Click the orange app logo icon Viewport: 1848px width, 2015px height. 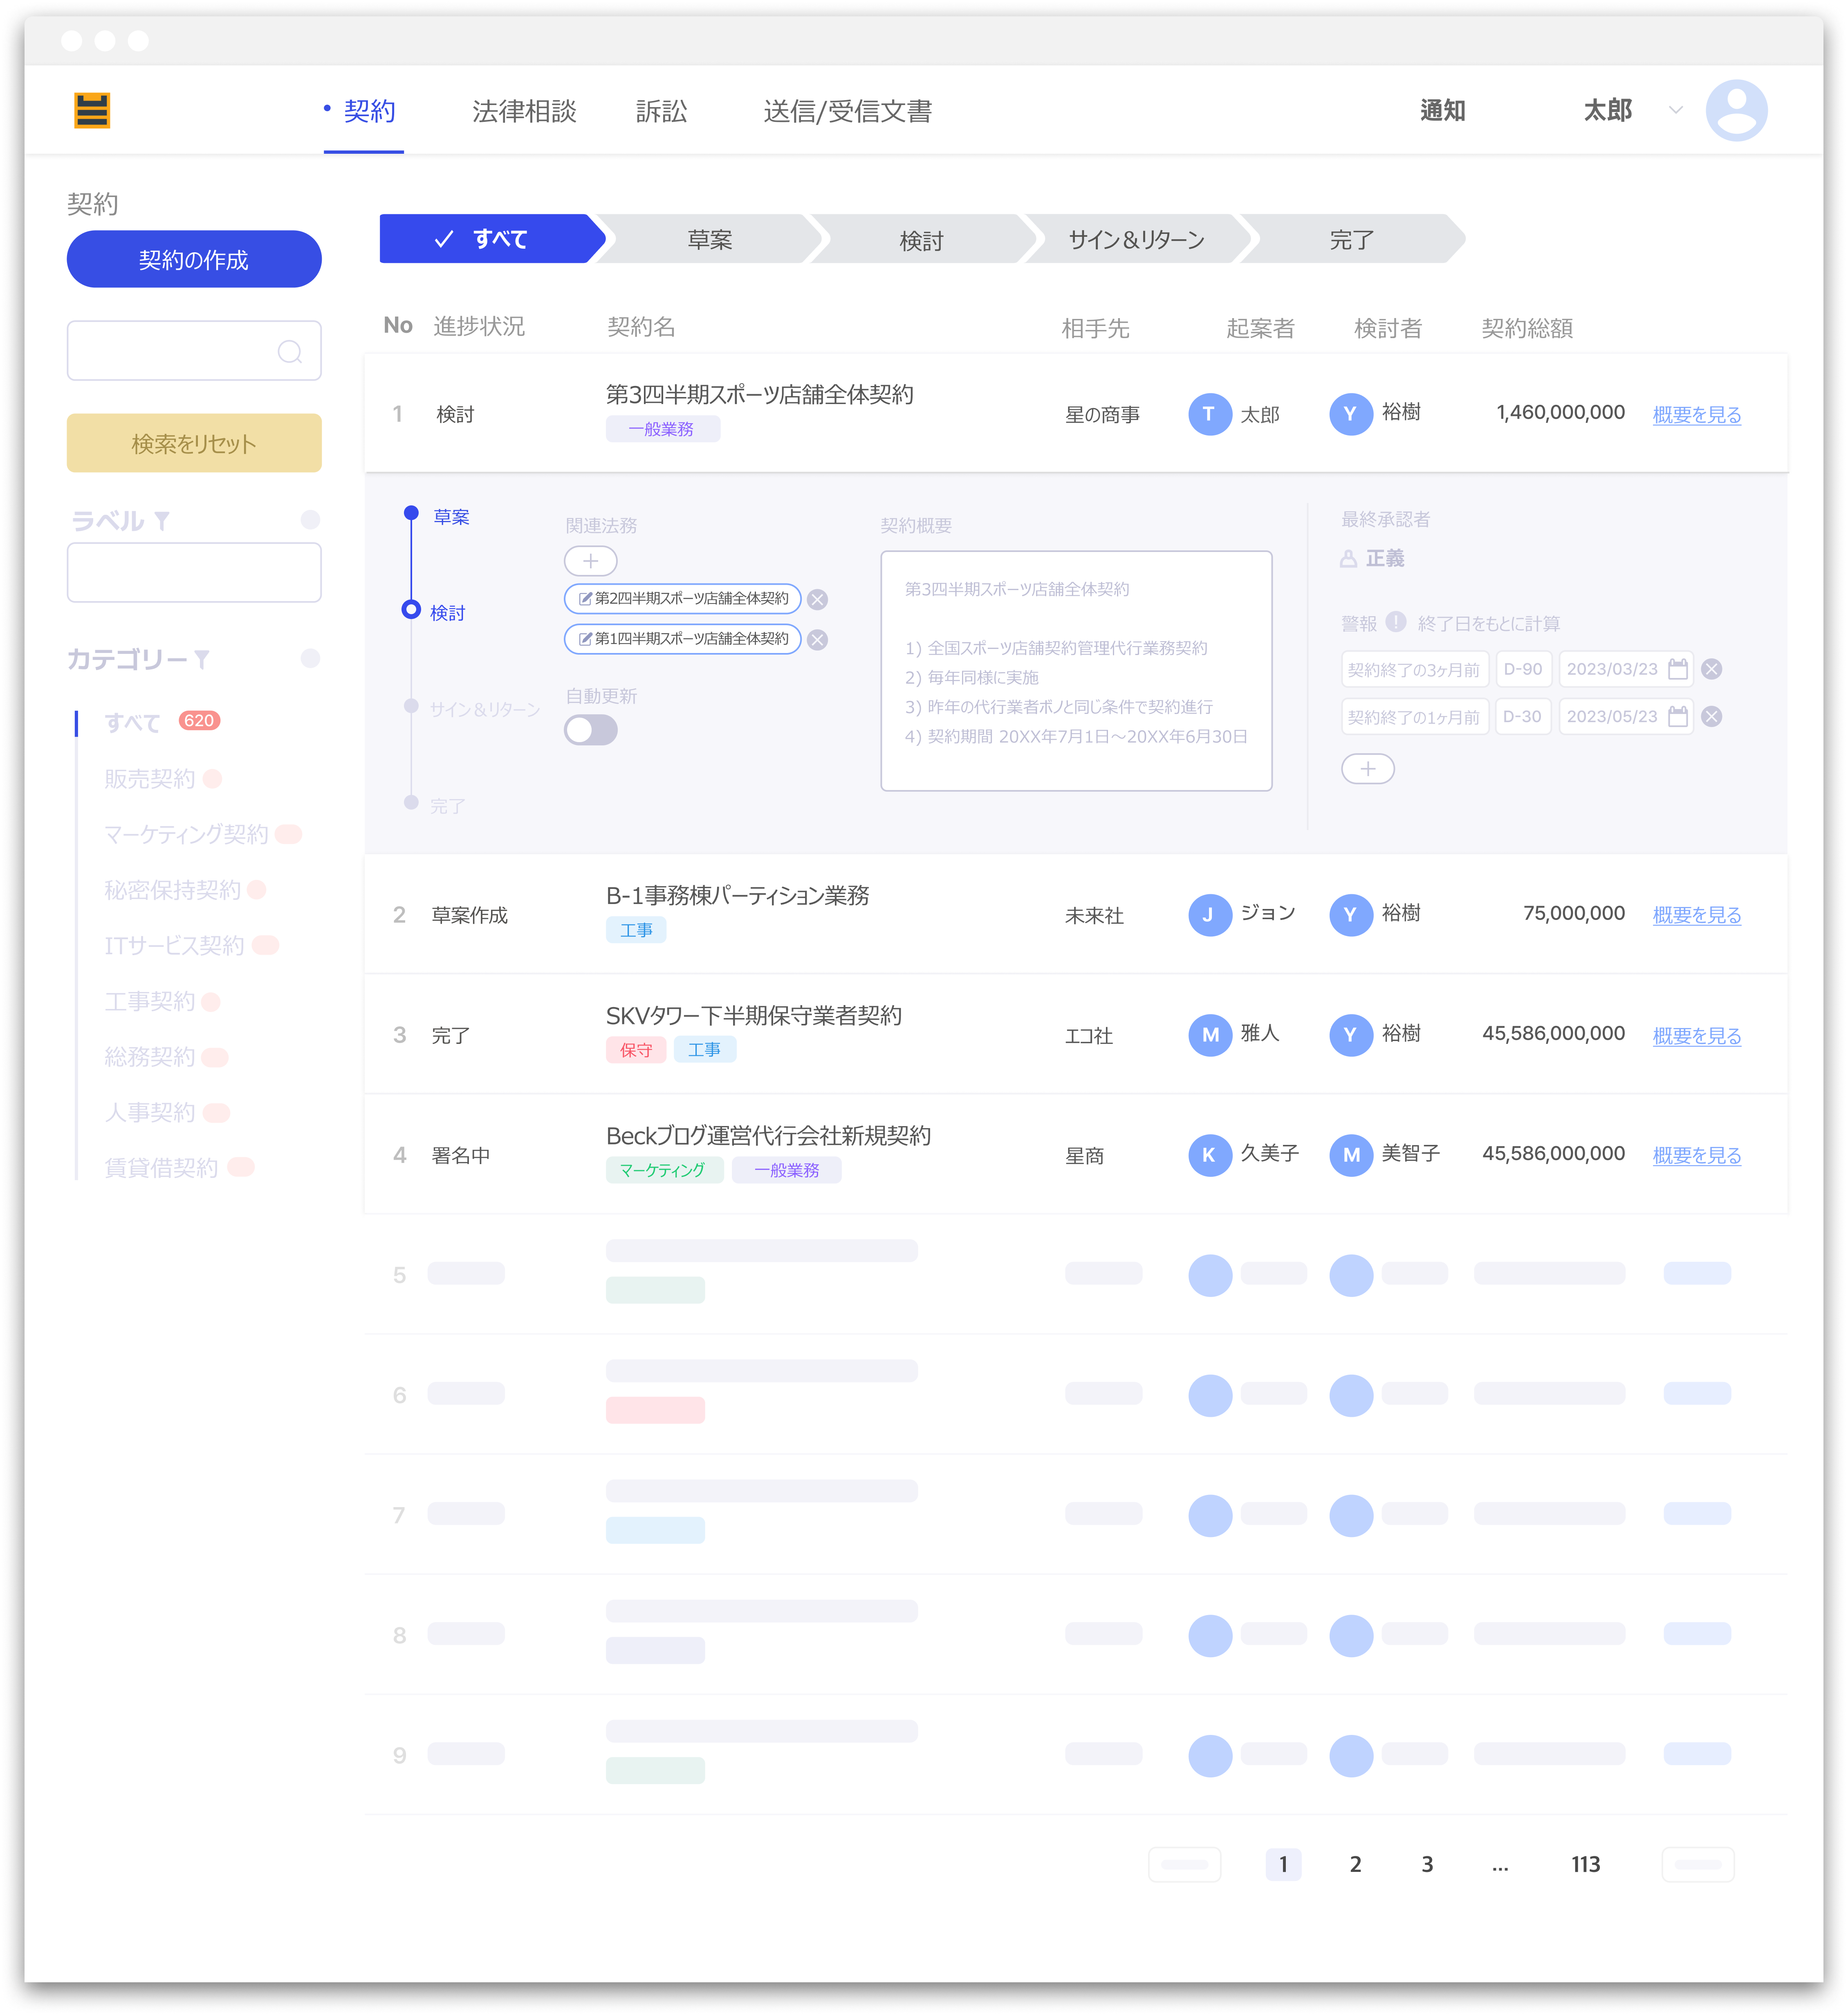point(92,111)
